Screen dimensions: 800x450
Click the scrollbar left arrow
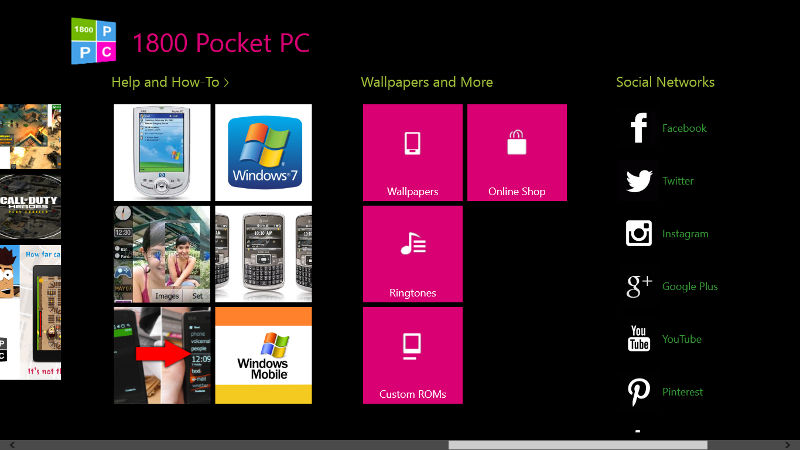(x=11, y=445)
